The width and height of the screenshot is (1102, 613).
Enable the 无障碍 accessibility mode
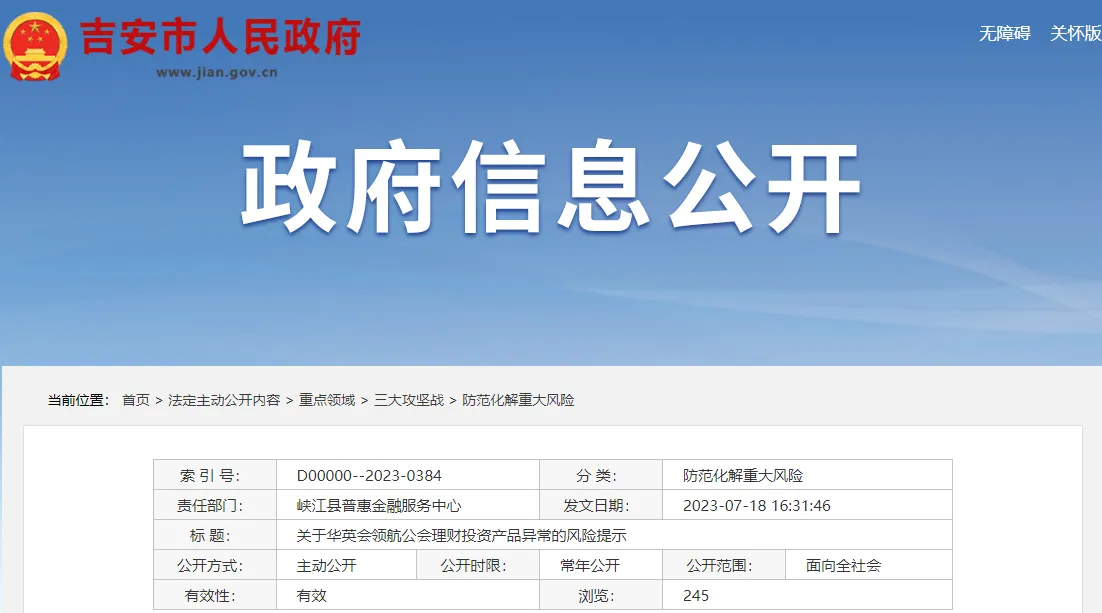tap(1004, 33)
